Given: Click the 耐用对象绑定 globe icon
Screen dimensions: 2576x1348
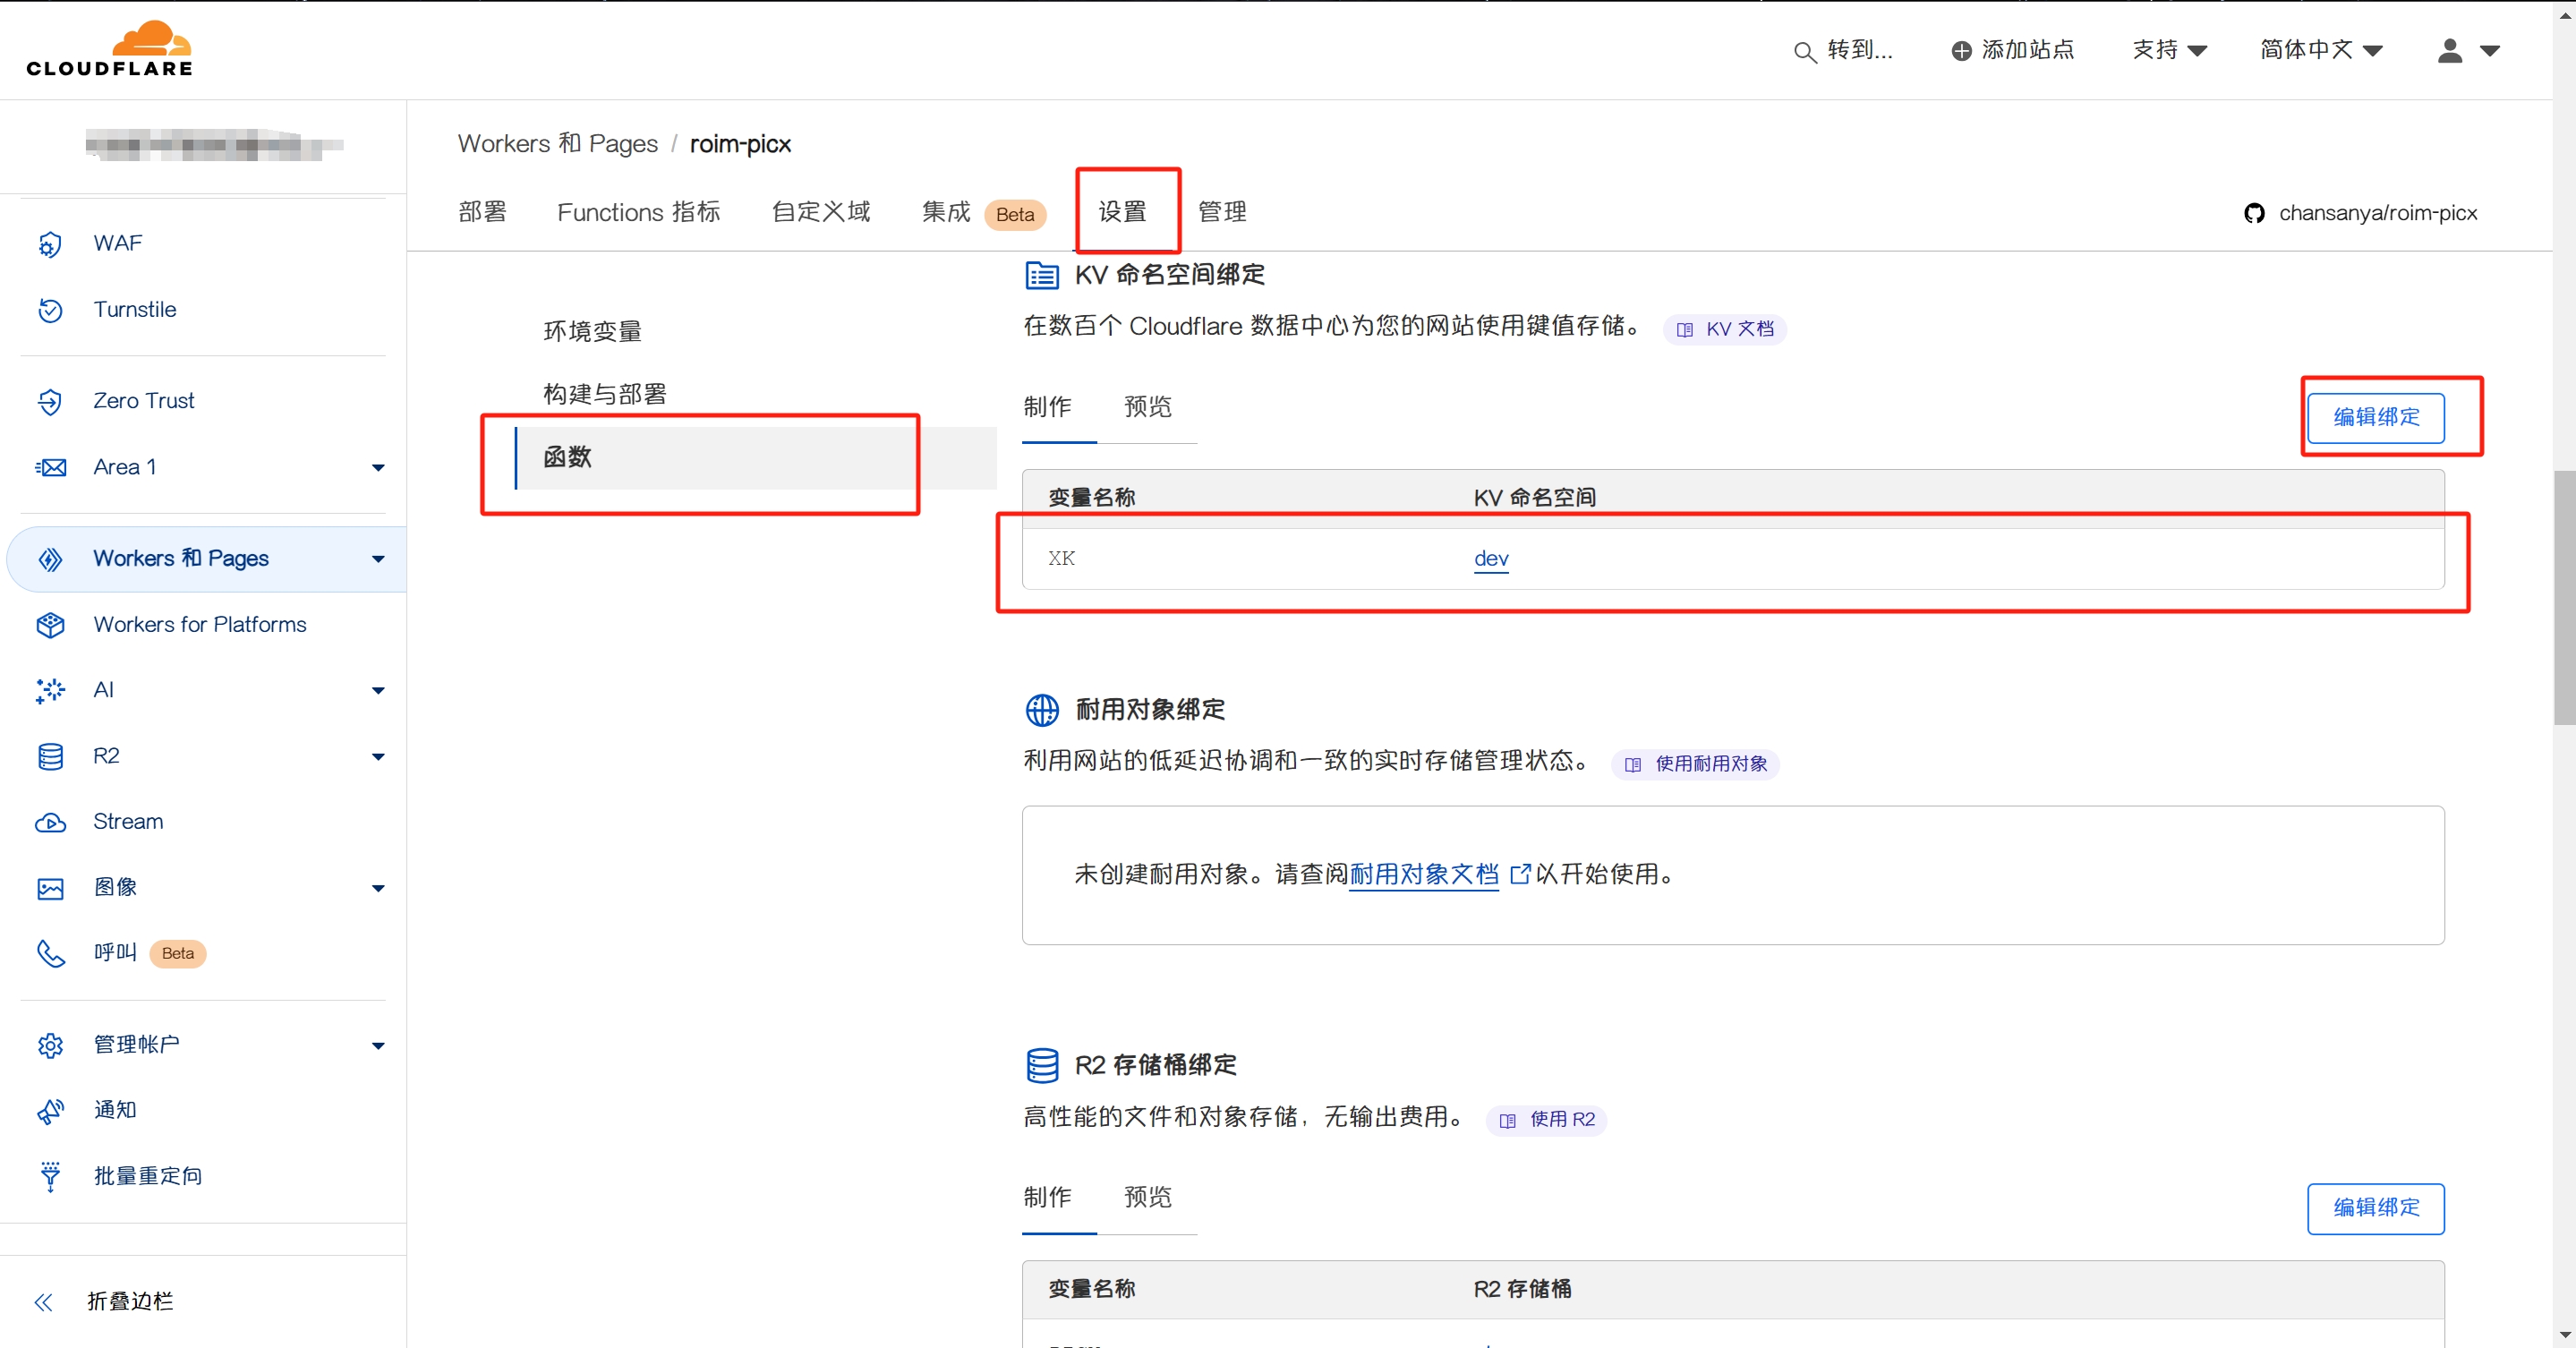Looking at the screenshot, I should [x=1042, y=709].
